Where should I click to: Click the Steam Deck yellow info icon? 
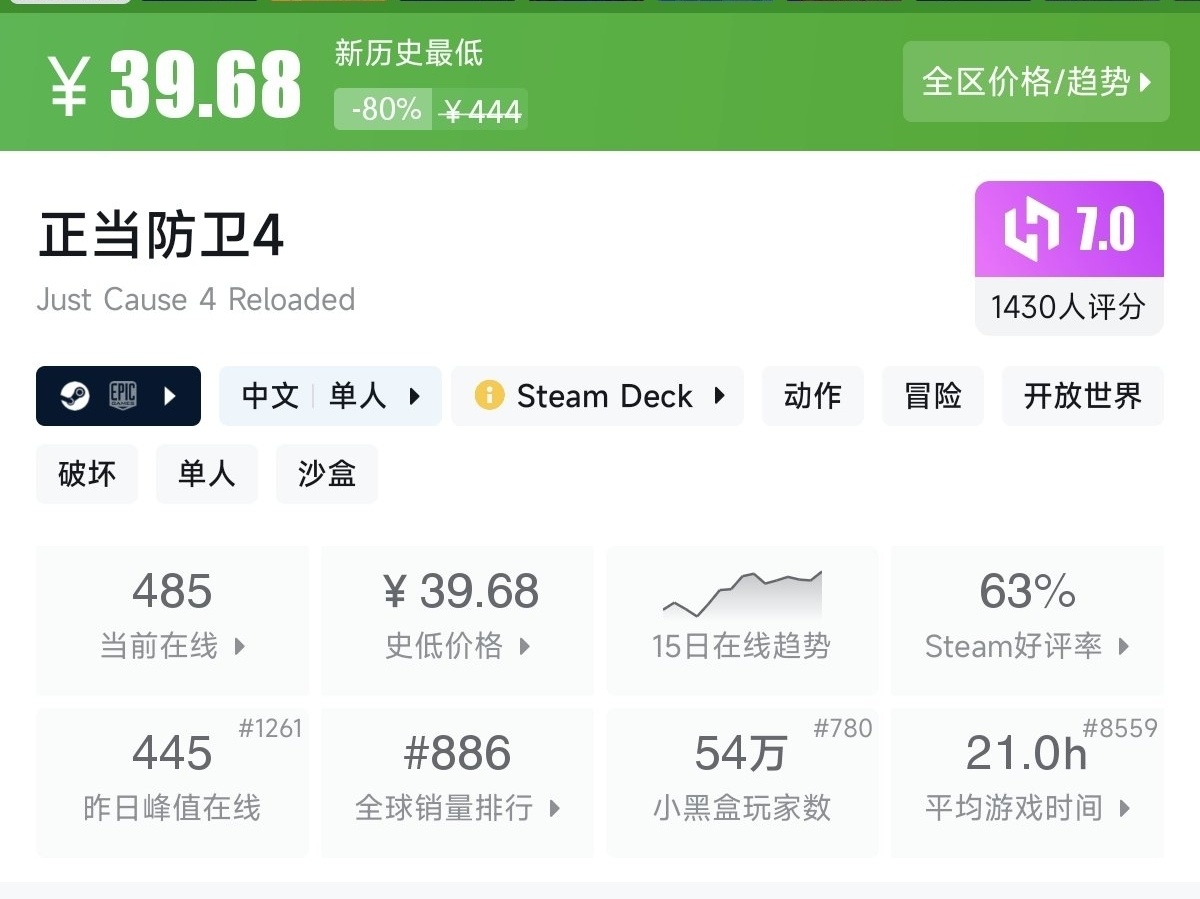489,396
